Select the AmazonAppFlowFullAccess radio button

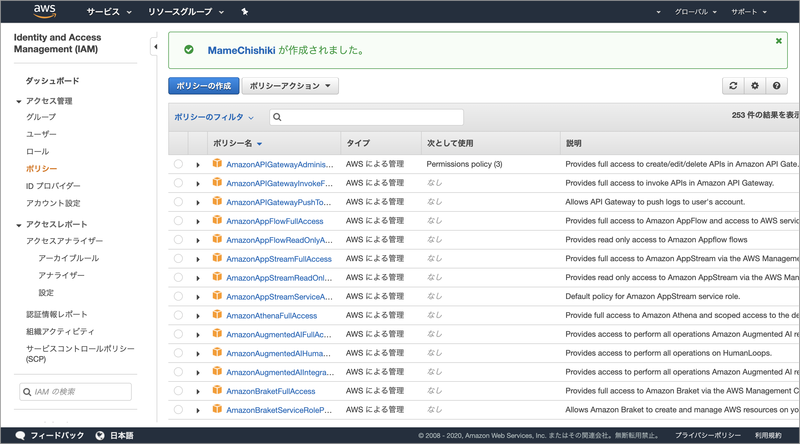[x=178, y=220]
